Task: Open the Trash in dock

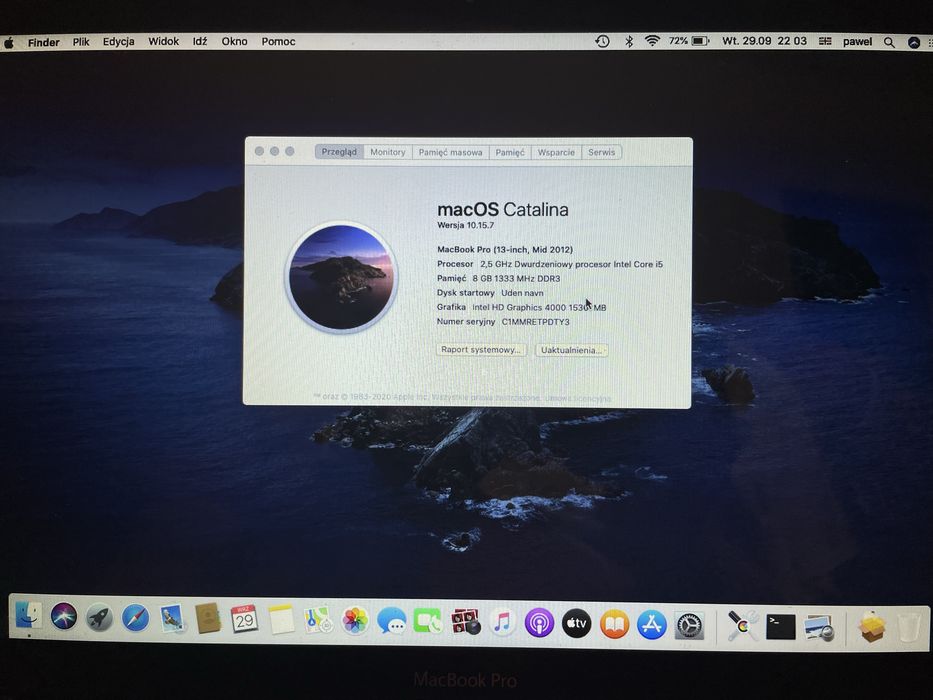Action: [x=909, y=628]
